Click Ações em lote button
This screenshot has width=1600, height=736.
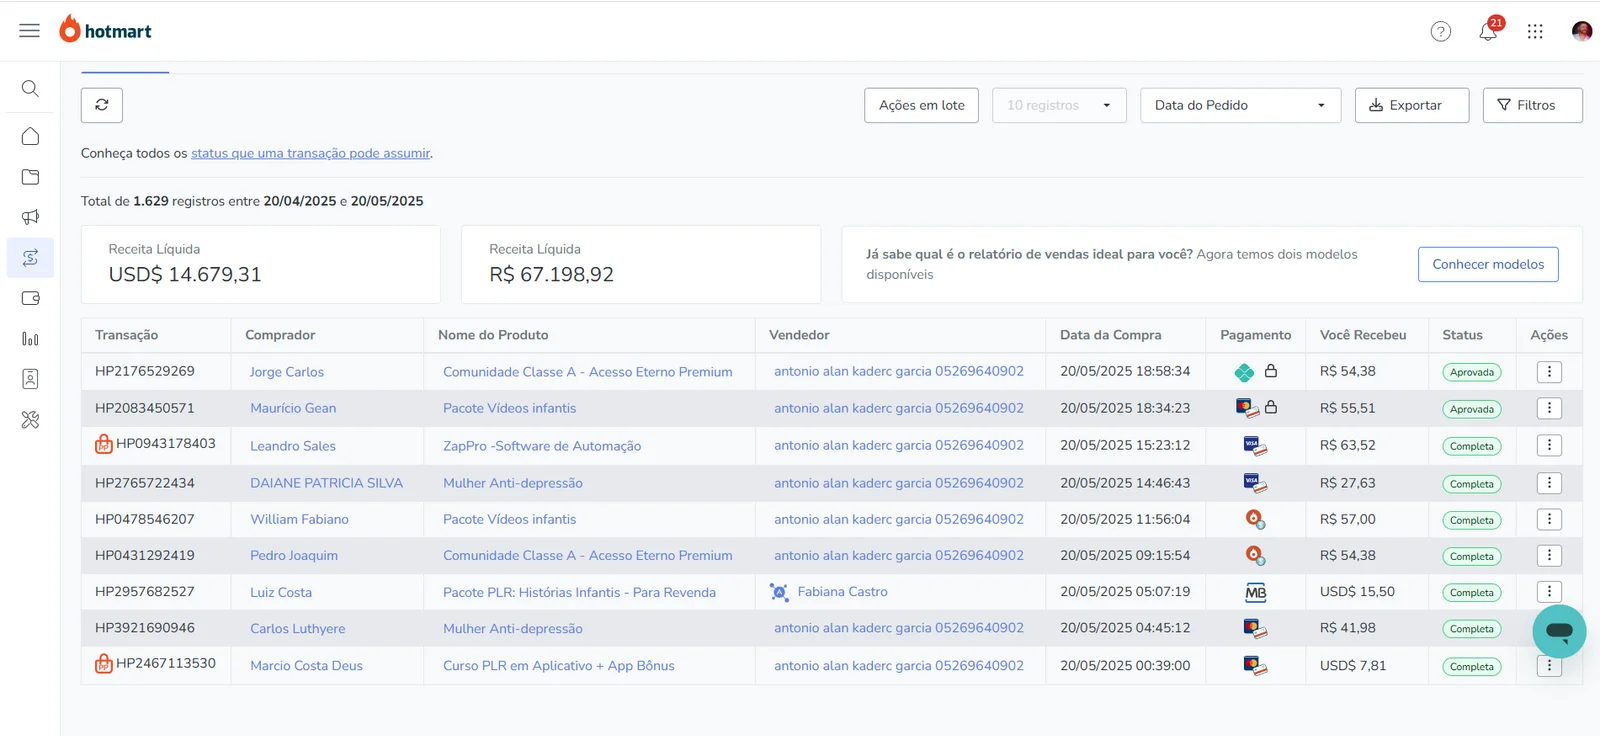pyautogui.click(x=921, y=105)
